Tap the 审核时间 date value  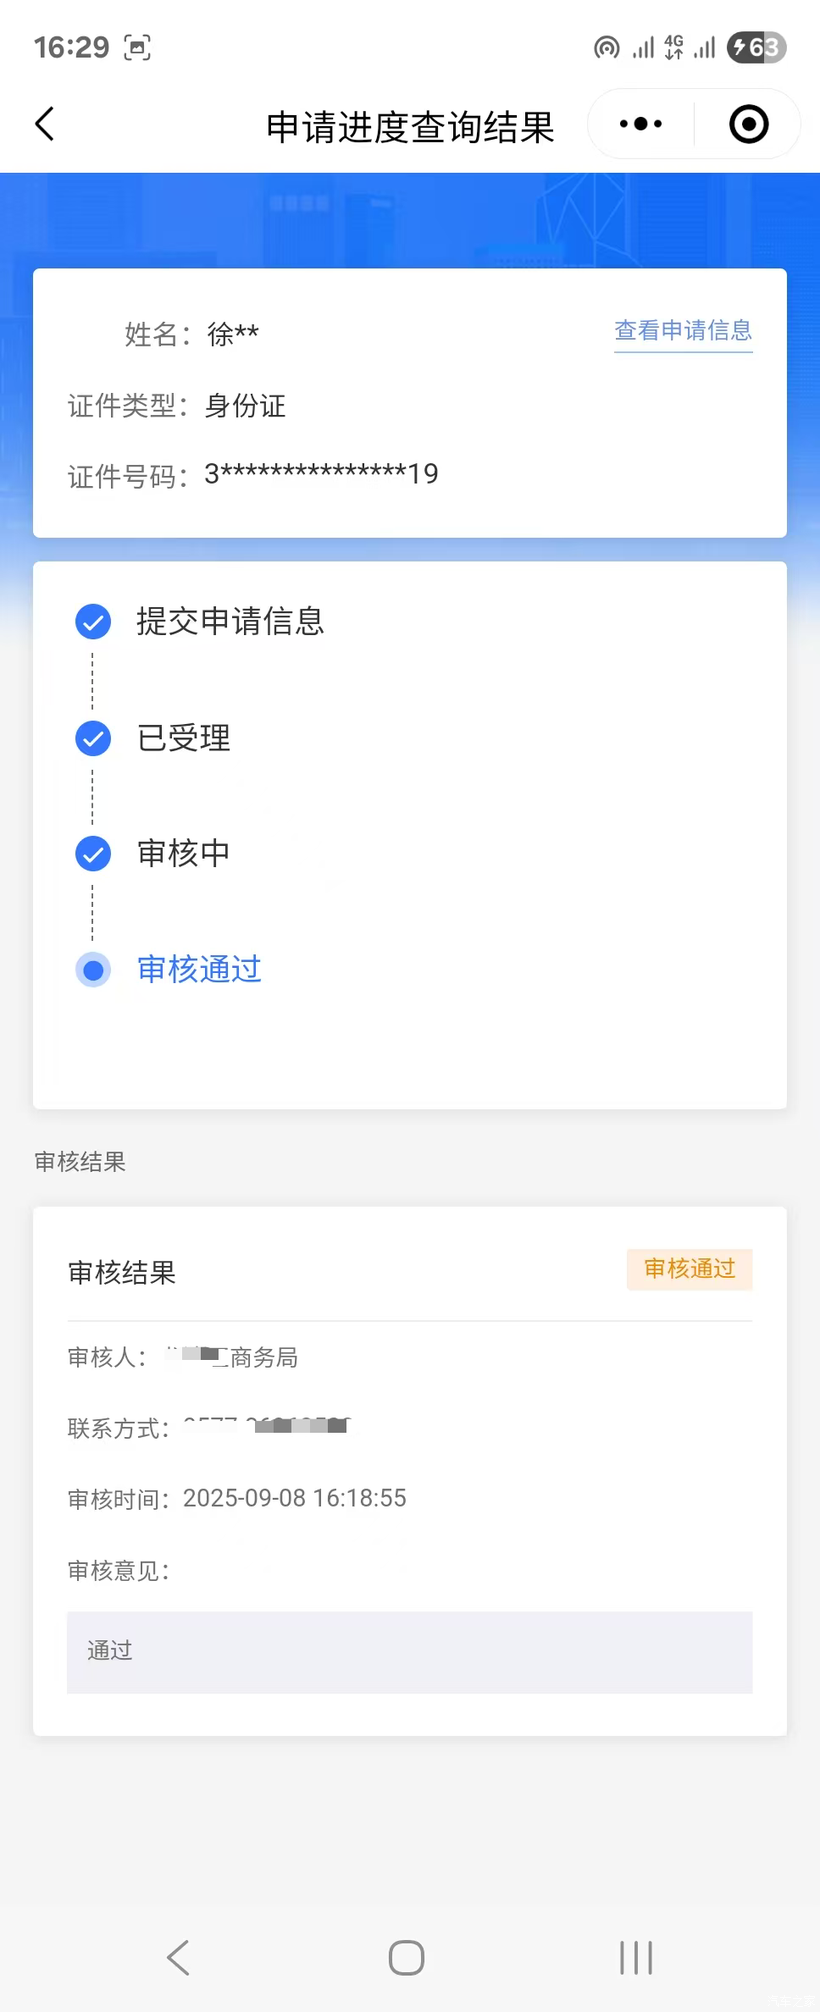click(x=294, y=1498)
